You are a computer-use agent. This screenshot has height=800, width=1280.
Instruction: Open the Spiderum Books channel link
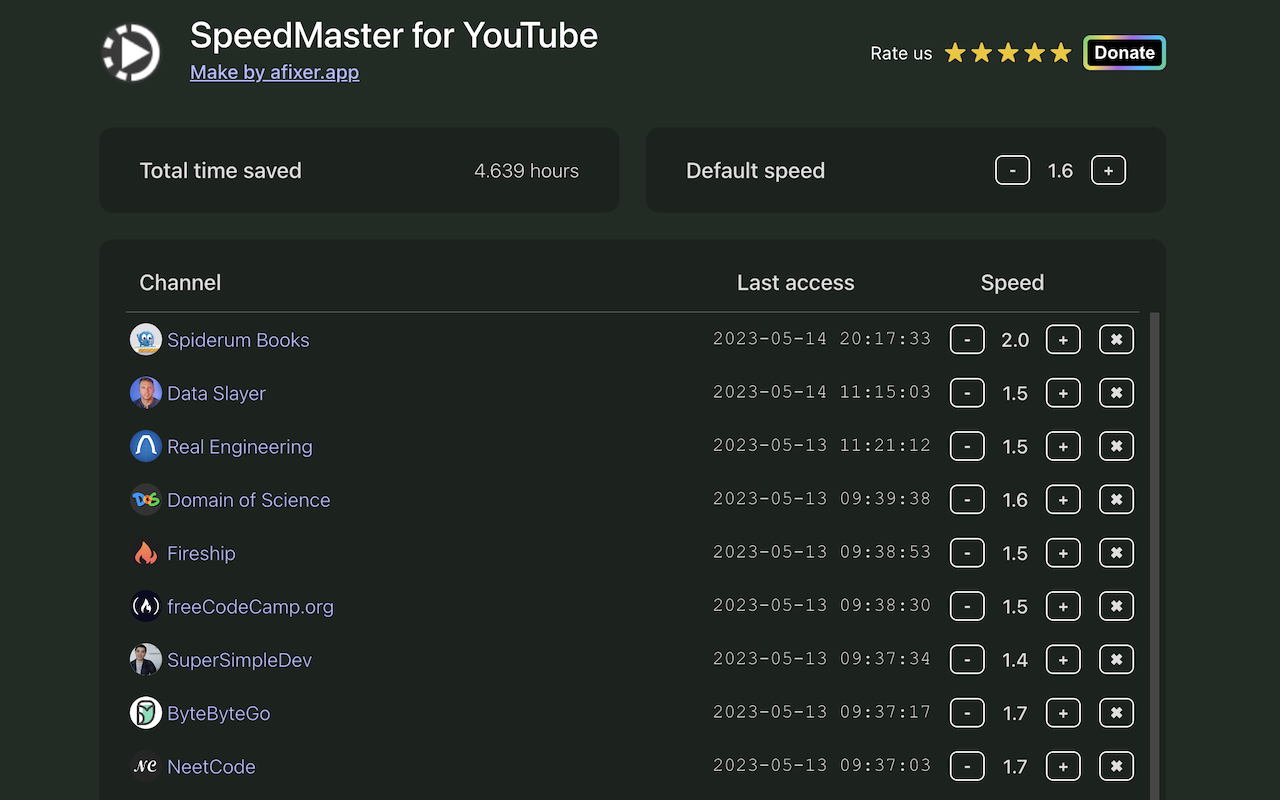(238, 340)
